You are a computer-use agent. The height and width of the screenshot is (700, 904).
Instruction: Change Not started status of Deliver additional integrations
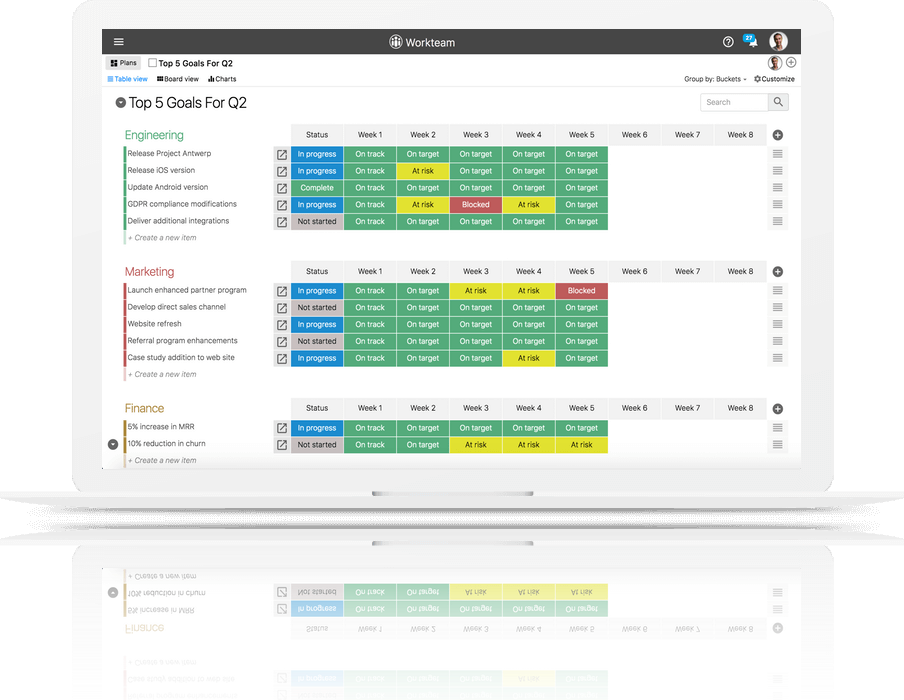tap(317, 221)
